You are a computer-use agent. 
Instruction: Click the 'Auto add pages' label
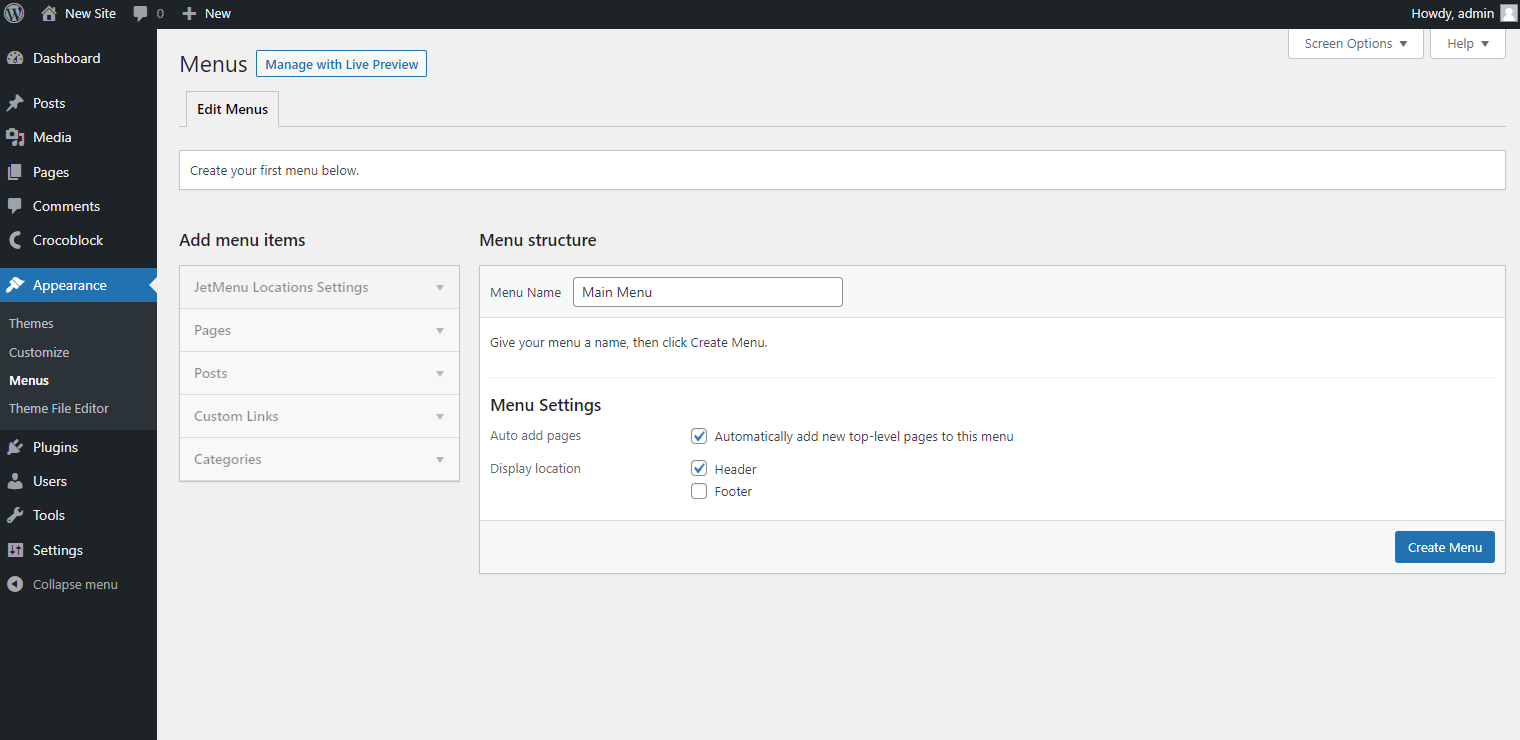(x=535, y=436)
